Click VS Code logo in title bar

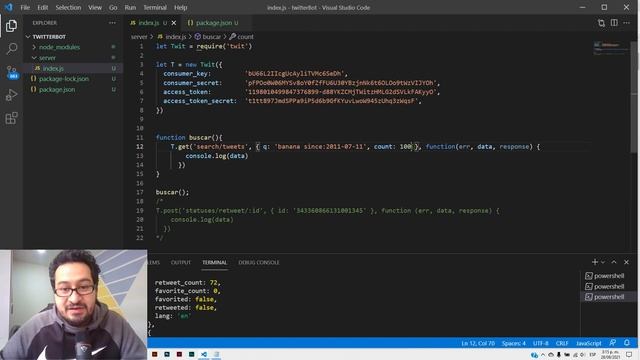click(9, 7)
